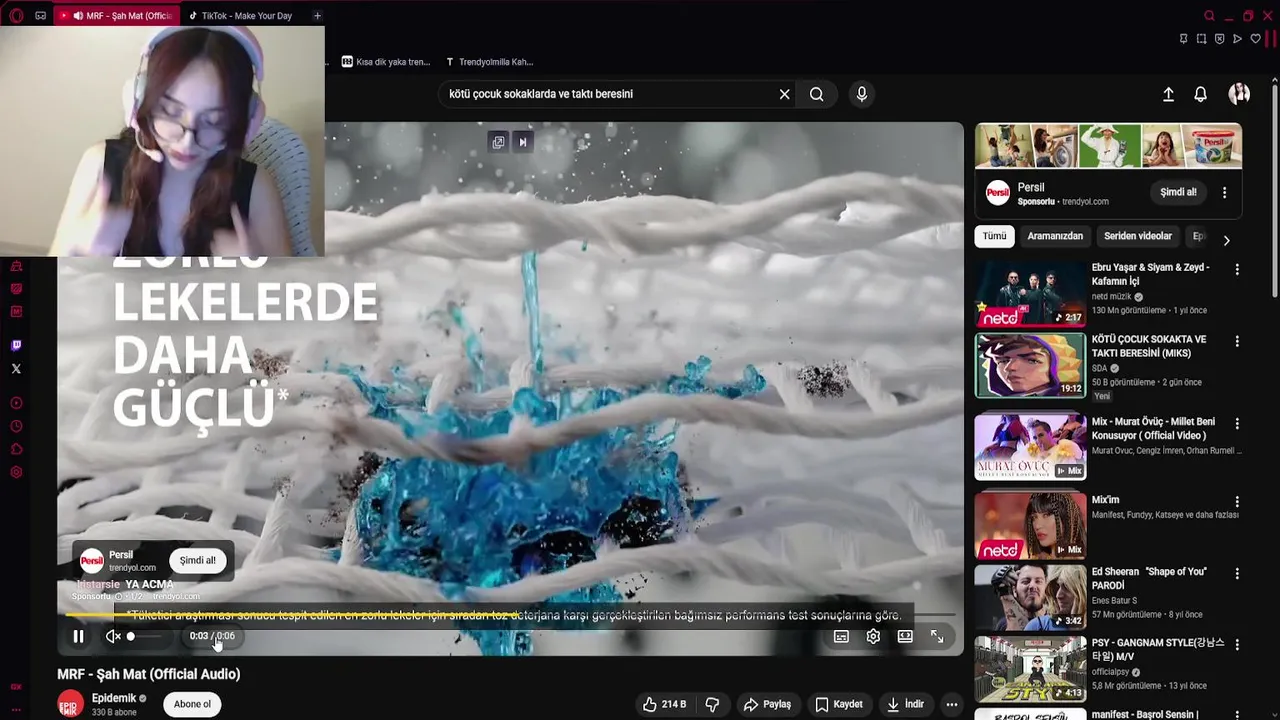Open History clock icon in sidebar
The image size is (1280, 720).
[x=16, y=426]
